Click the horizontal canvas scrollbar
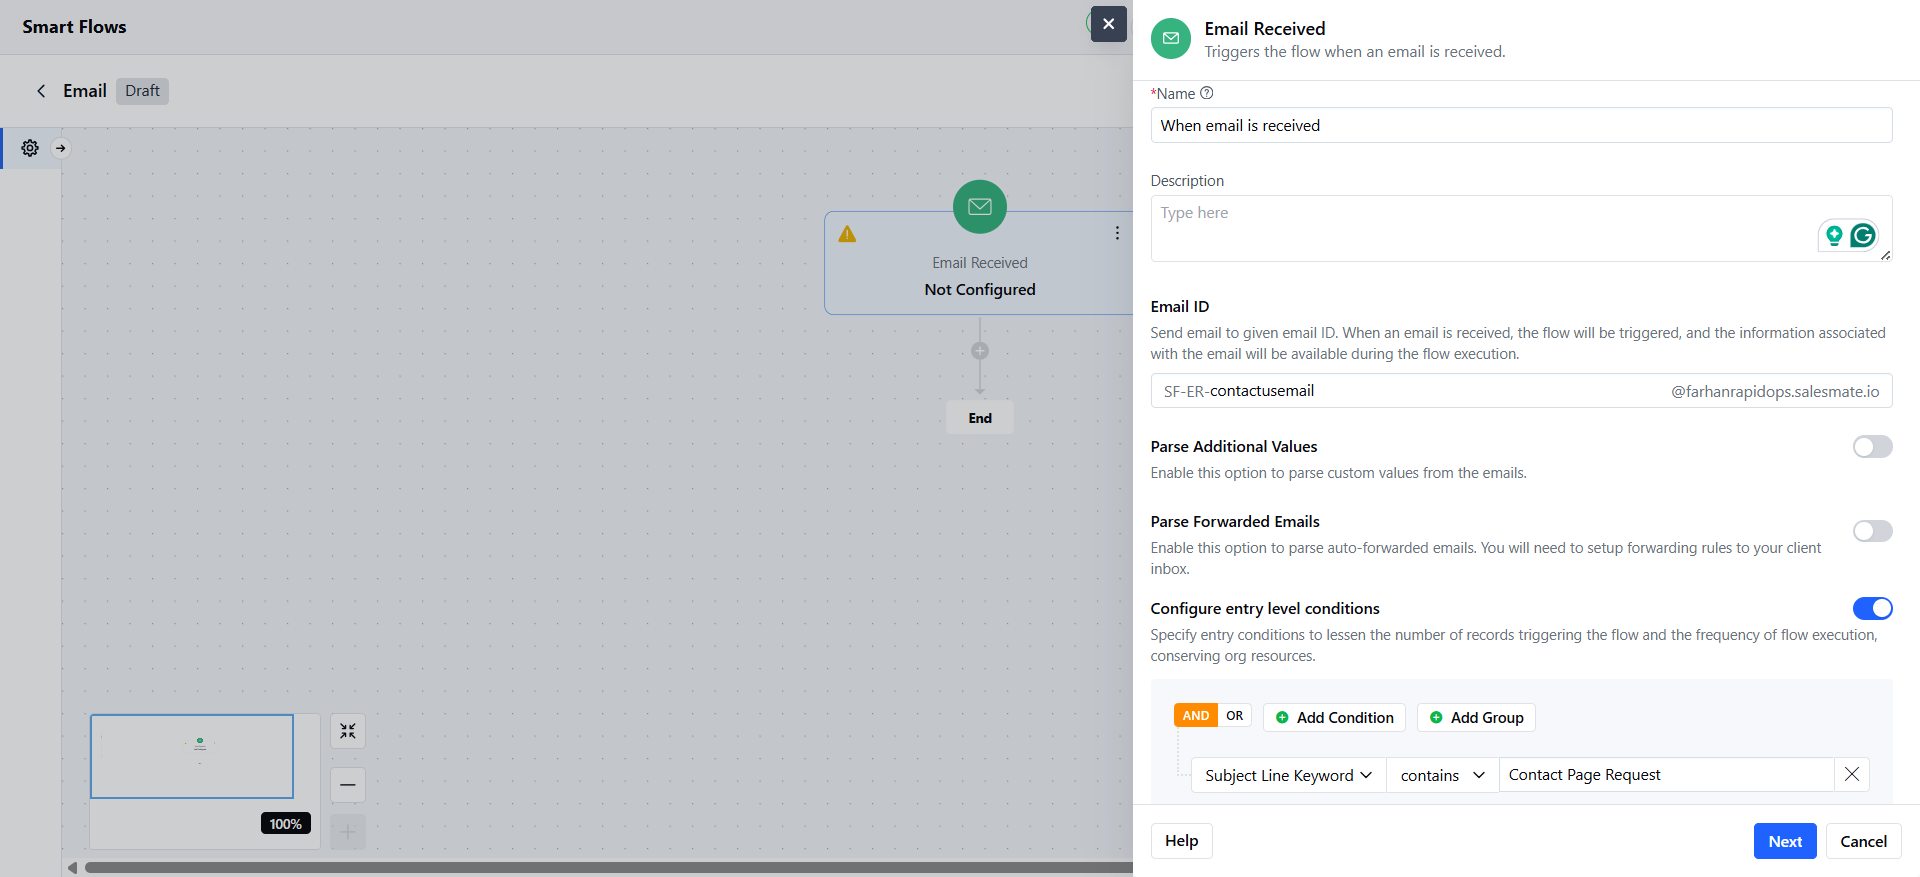 tap(608, 867)
